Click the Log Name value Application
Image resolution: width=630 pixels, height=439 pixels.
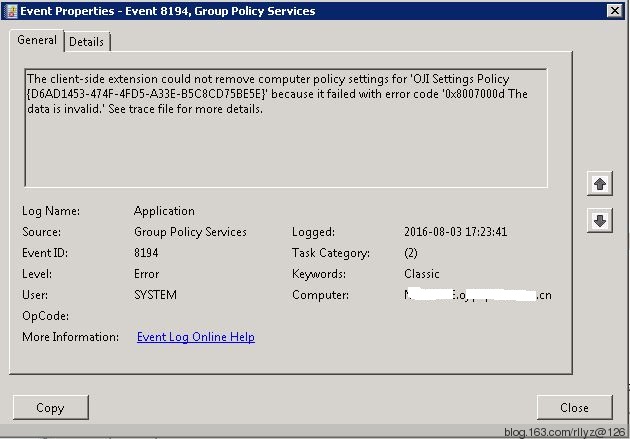[x=164, y=211]
